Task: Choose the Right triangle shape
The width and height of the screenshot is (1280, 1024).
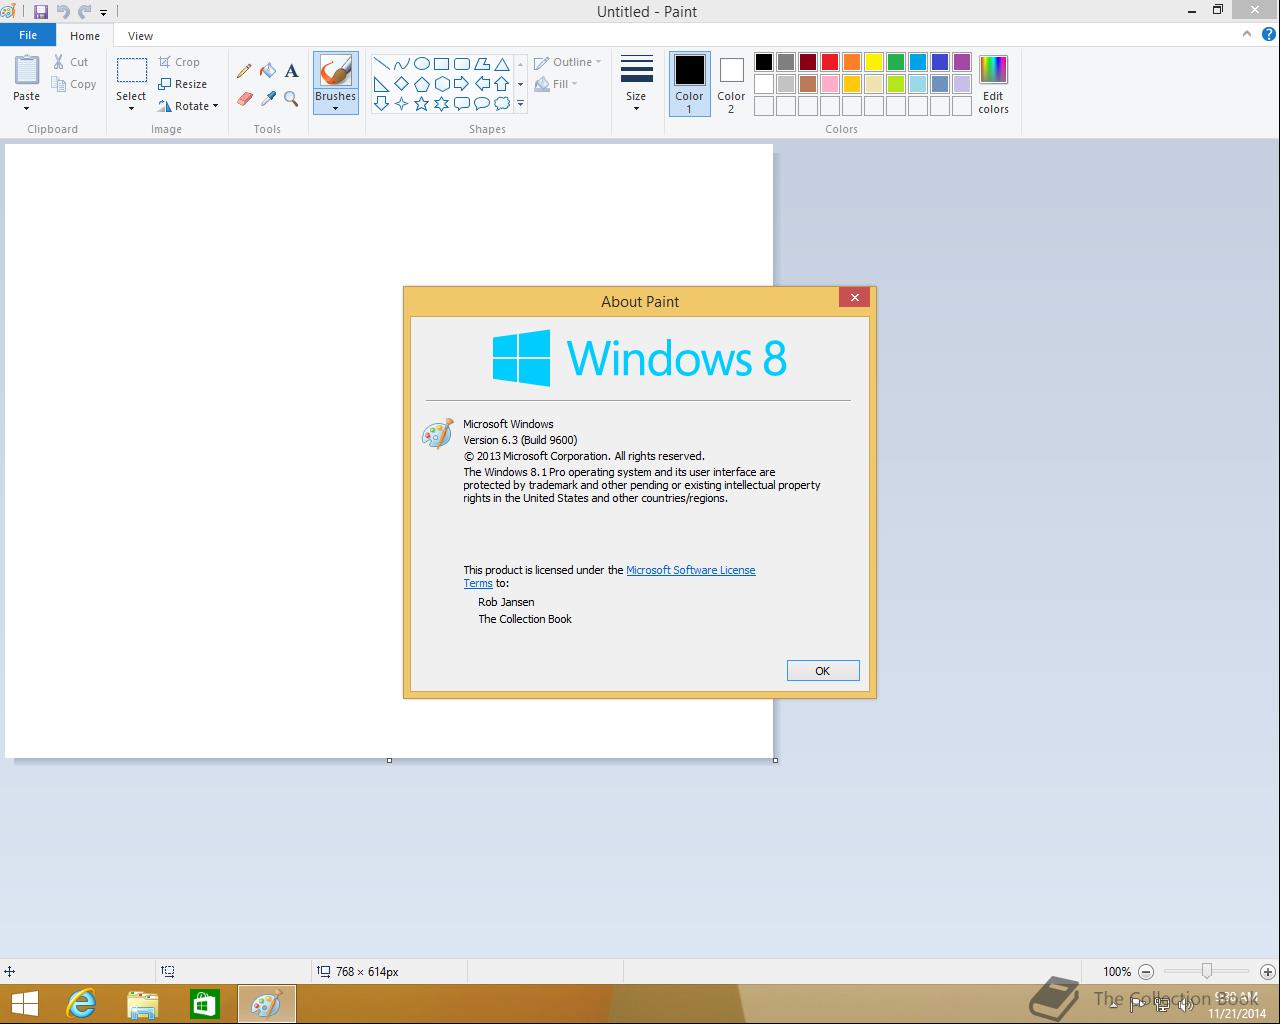Action: [x=381, y=84]
